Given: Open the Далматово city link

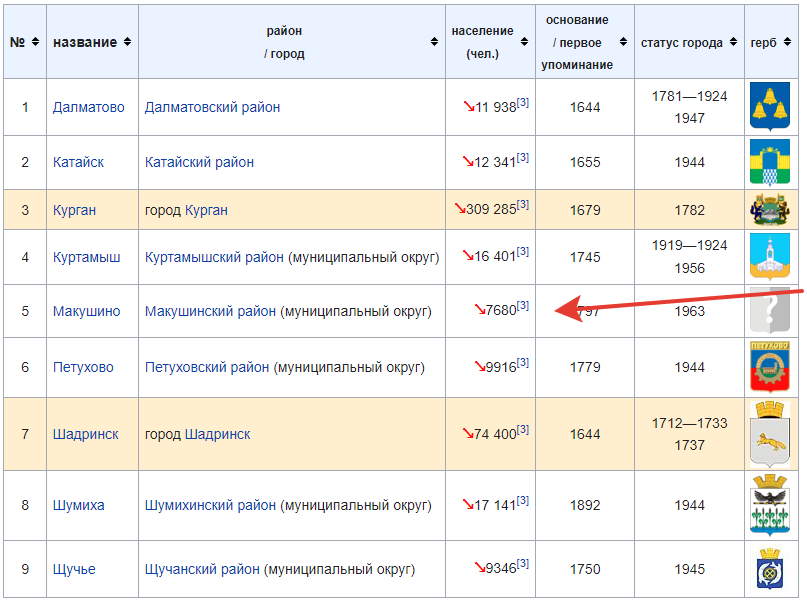Looking at the screenshot, I should click(x=89, y=107).
